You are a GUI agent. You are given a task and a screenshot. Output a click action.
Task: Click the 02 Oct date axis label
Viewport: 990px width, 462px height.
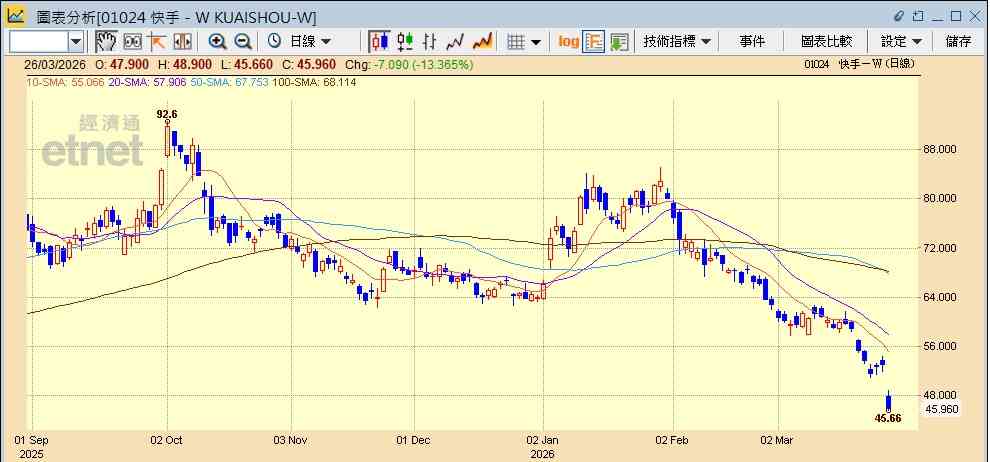(167, 440)
